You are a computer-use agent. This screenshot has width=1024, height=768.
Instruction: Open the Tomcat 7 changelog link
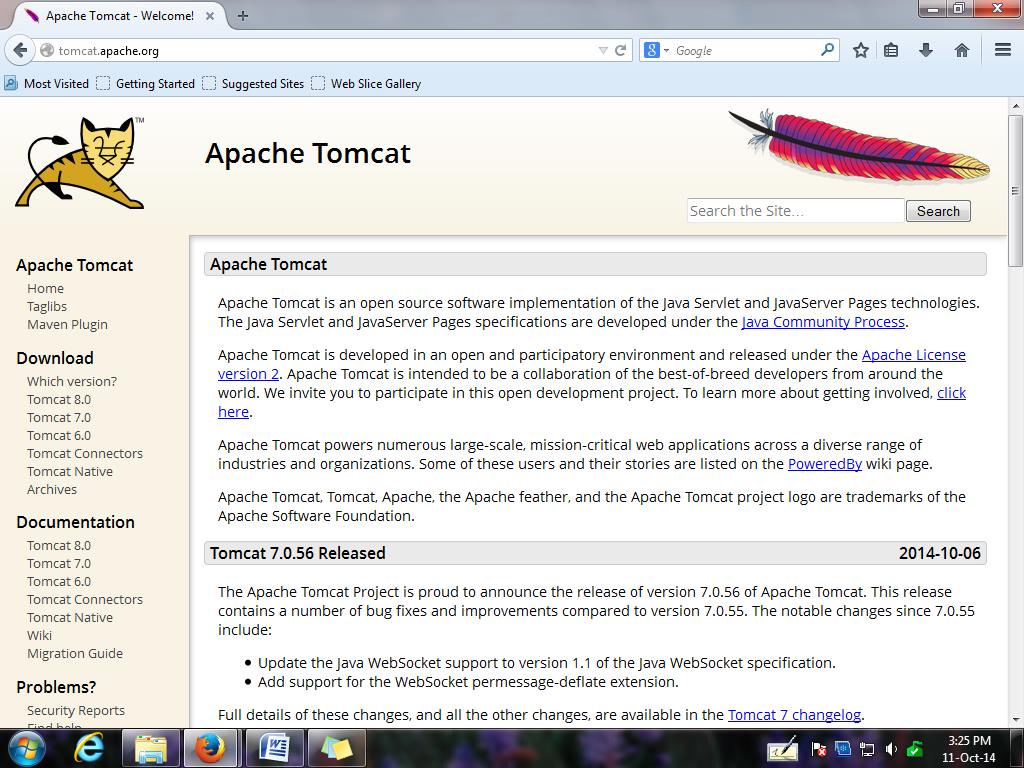point(794,714)
